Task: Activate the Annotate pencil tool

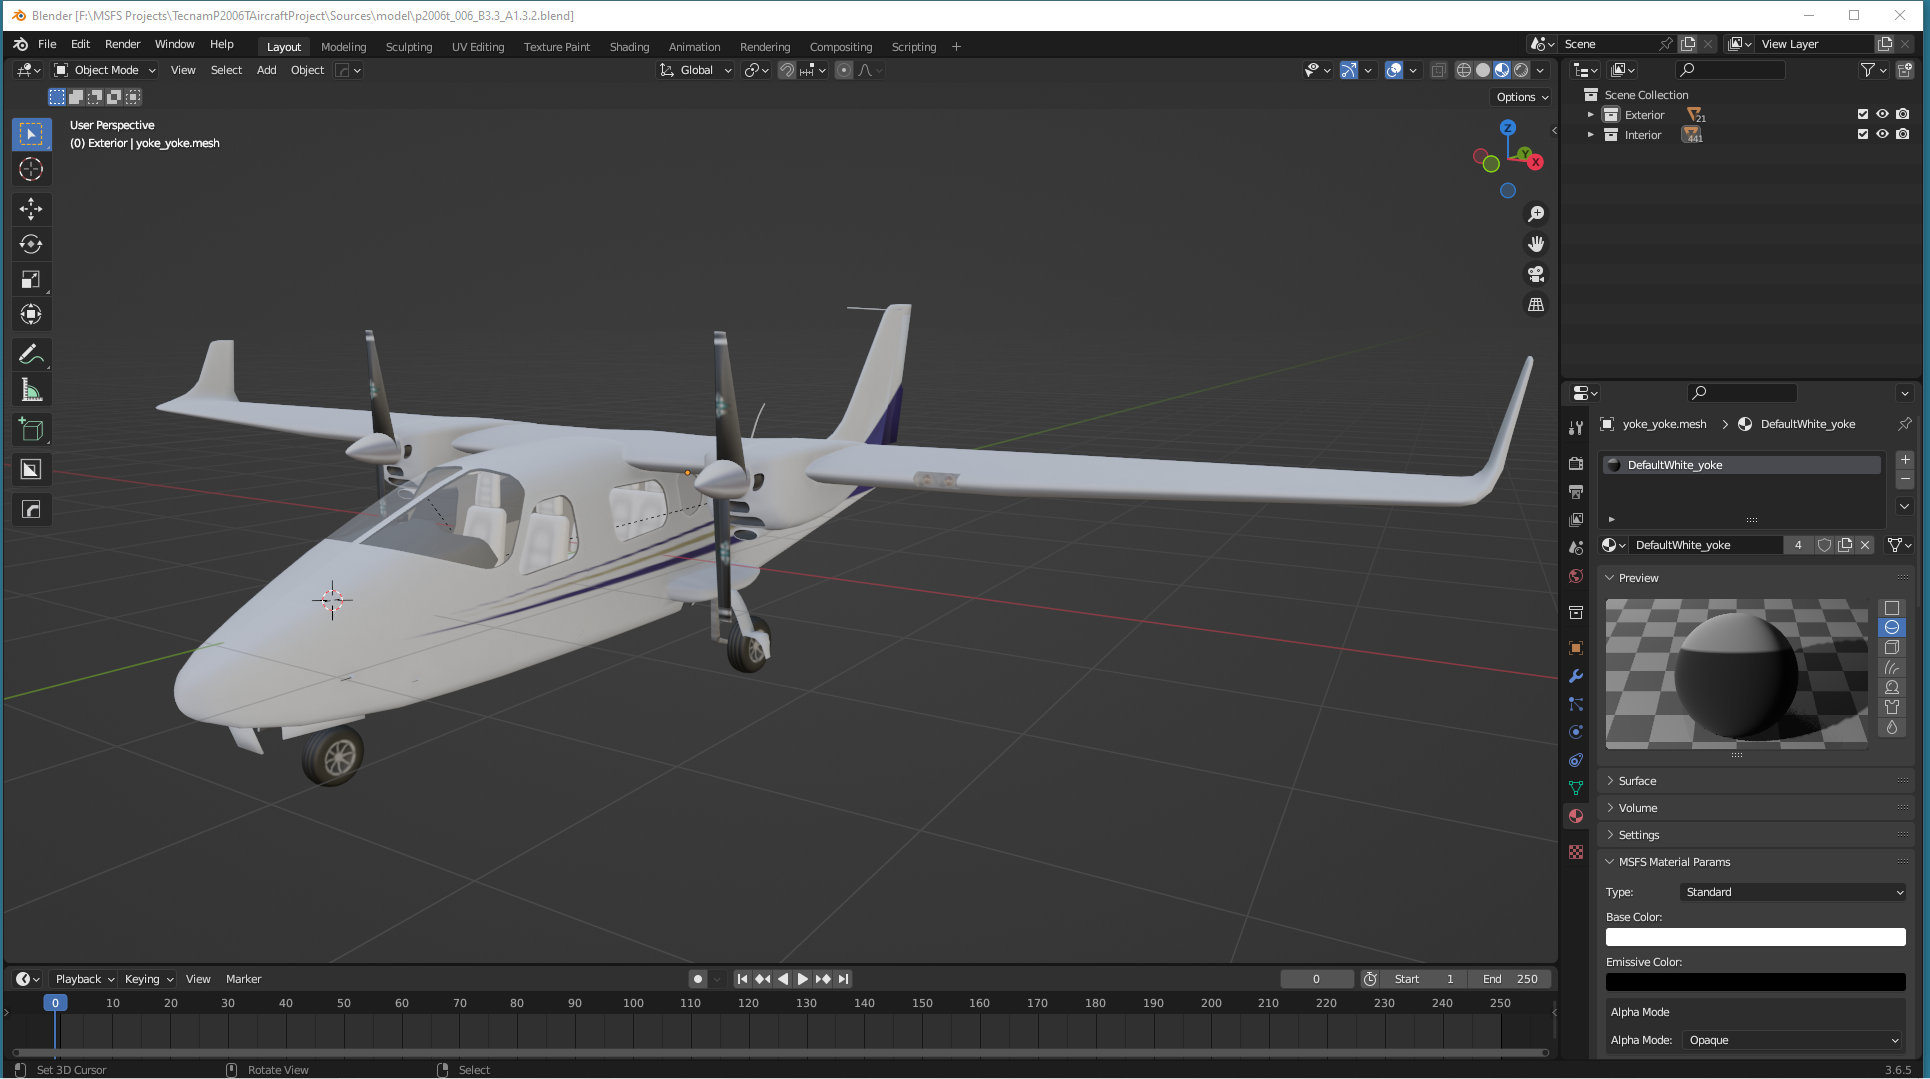Action: (x=31, y=355)
